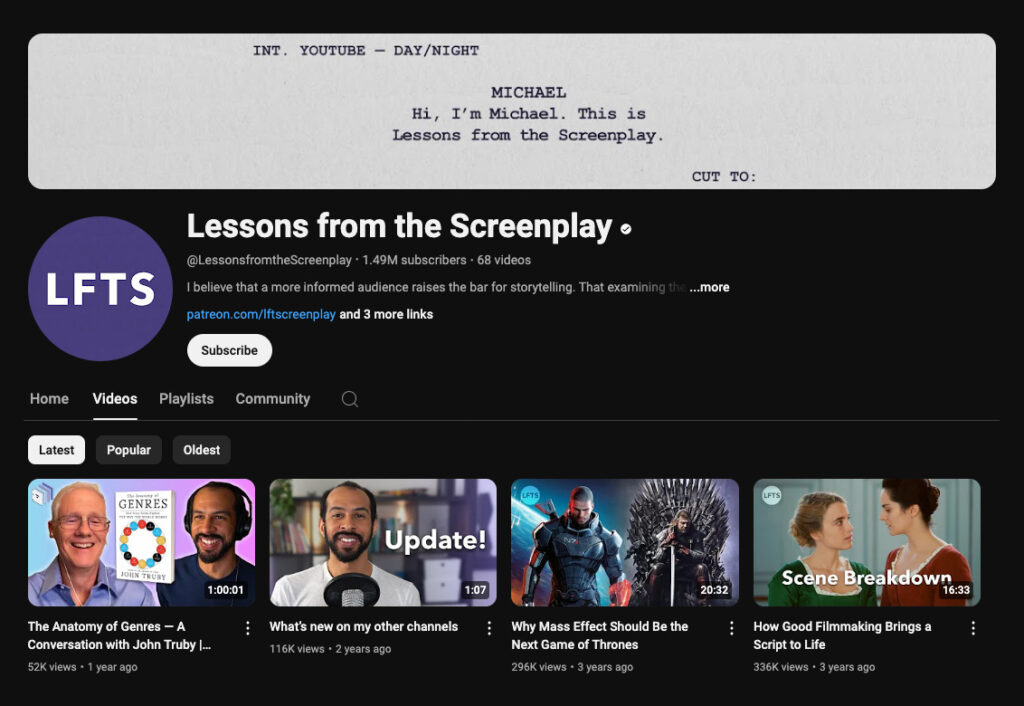
Task: Click the 16:33 duration badge
Action: coord(955,590)
